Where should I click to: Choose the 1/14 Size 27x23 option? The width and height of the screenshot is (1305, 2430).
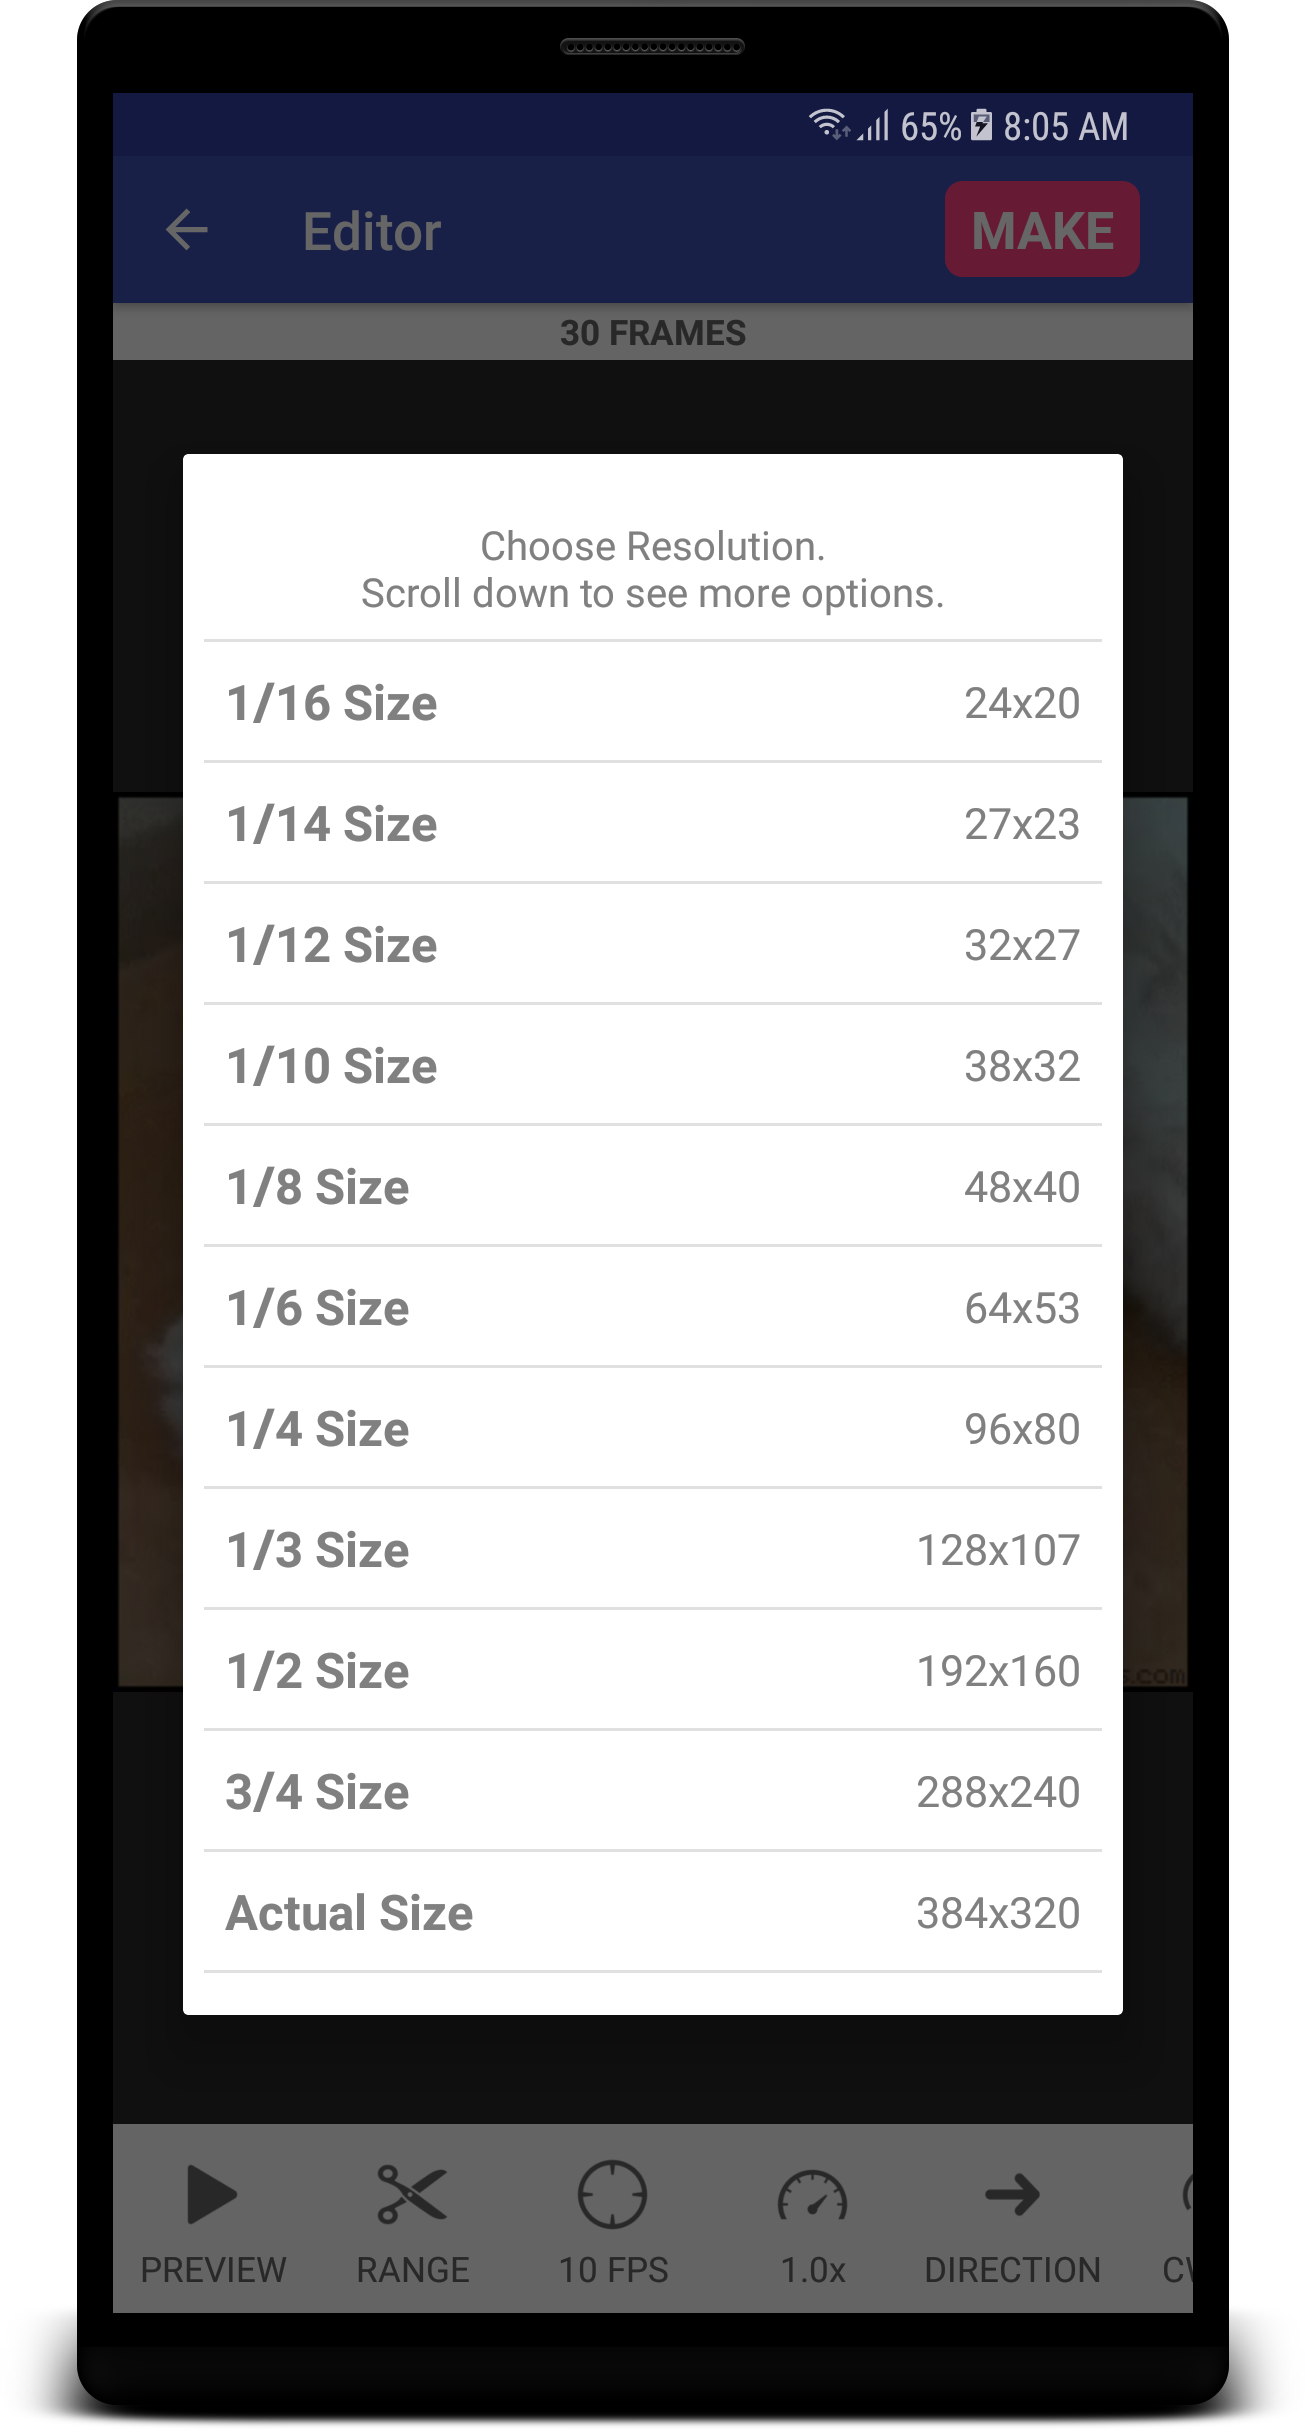[x=653, y=824]
